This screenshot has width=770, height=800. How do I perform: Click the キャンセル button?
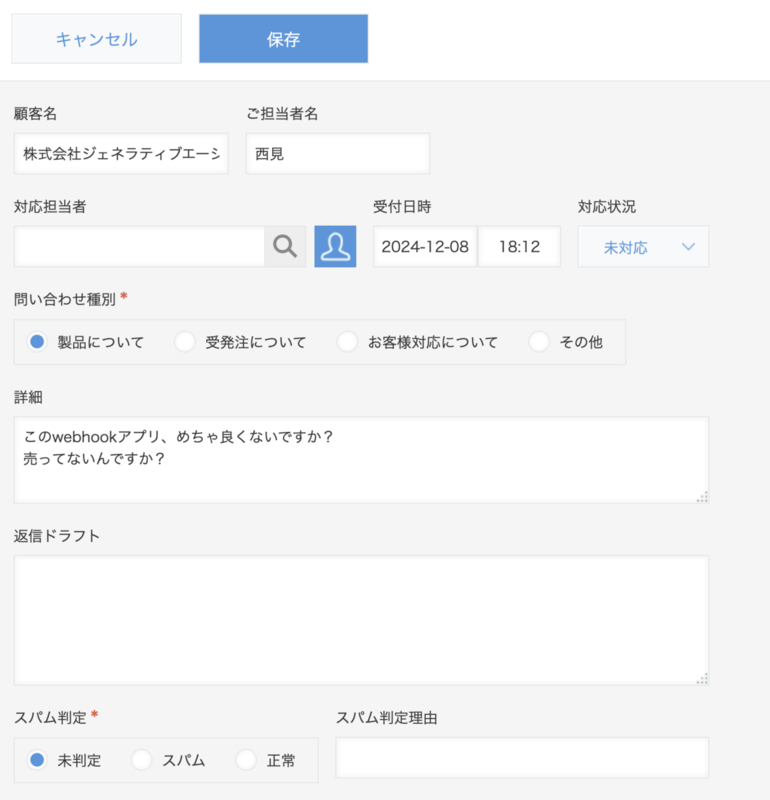[96, 39]
